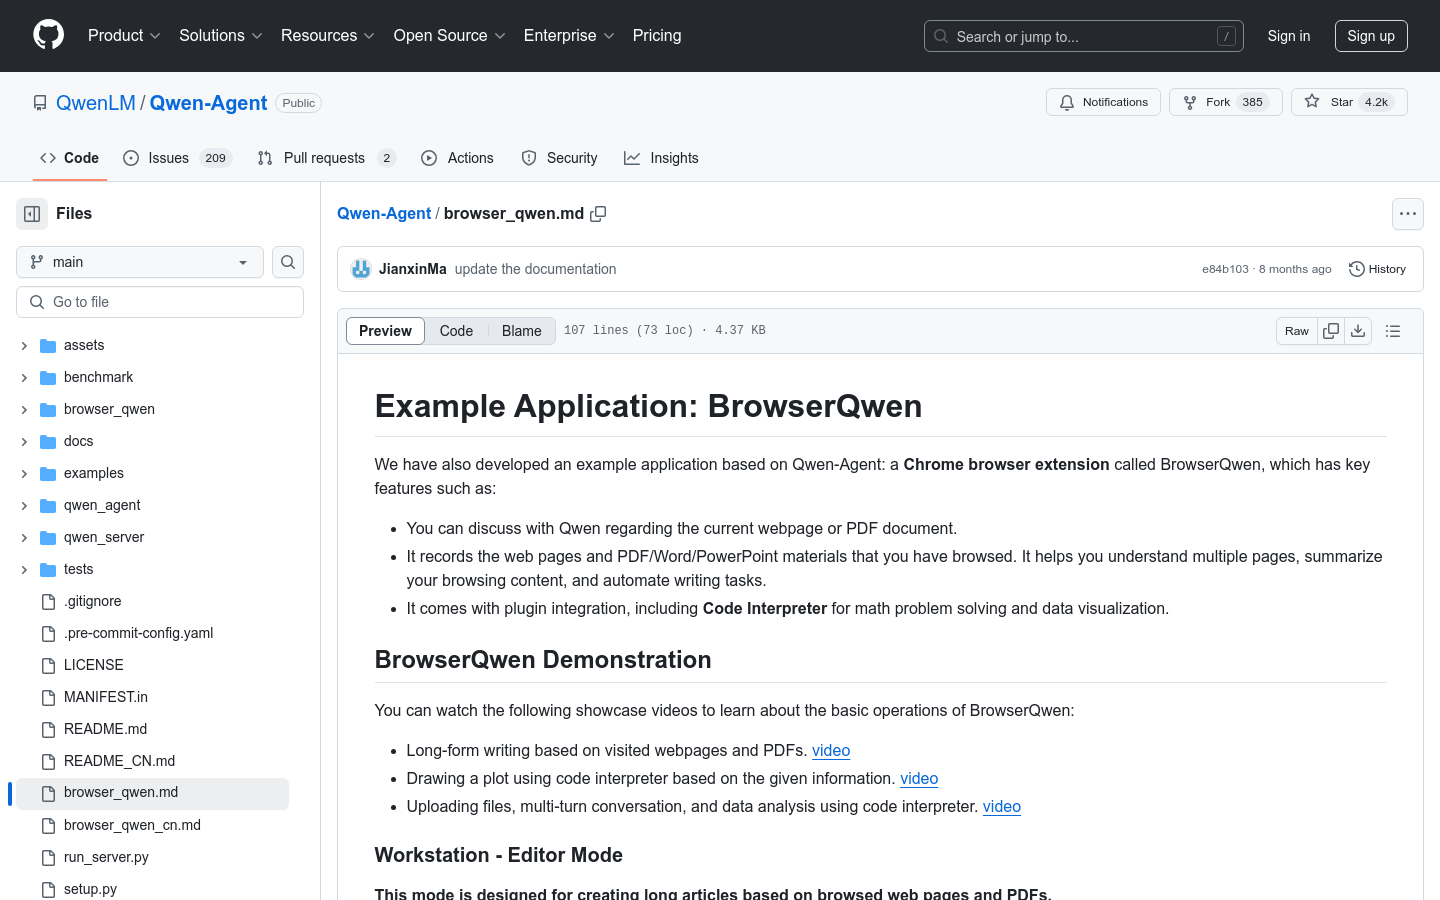Expand the benchmark folder chevron
1440x900 pixels.
24,377
